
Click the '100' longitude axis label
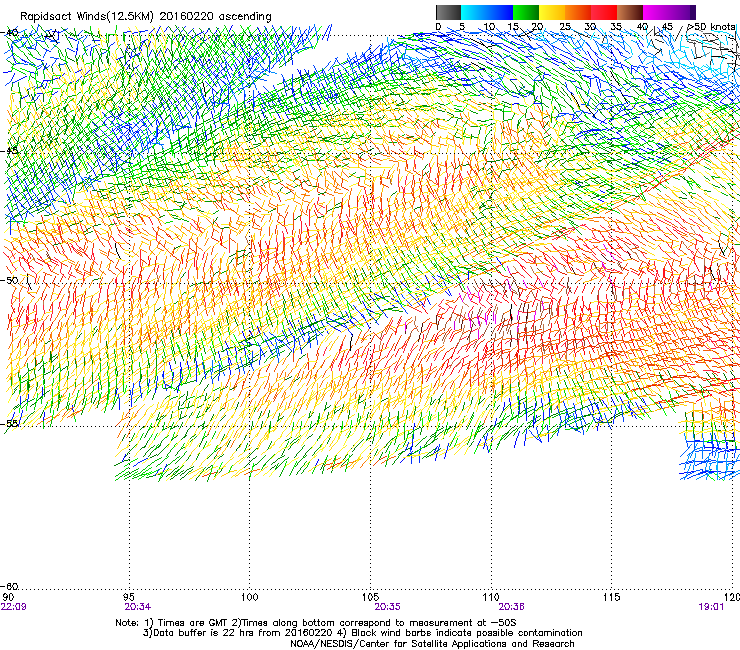[250, 597]
